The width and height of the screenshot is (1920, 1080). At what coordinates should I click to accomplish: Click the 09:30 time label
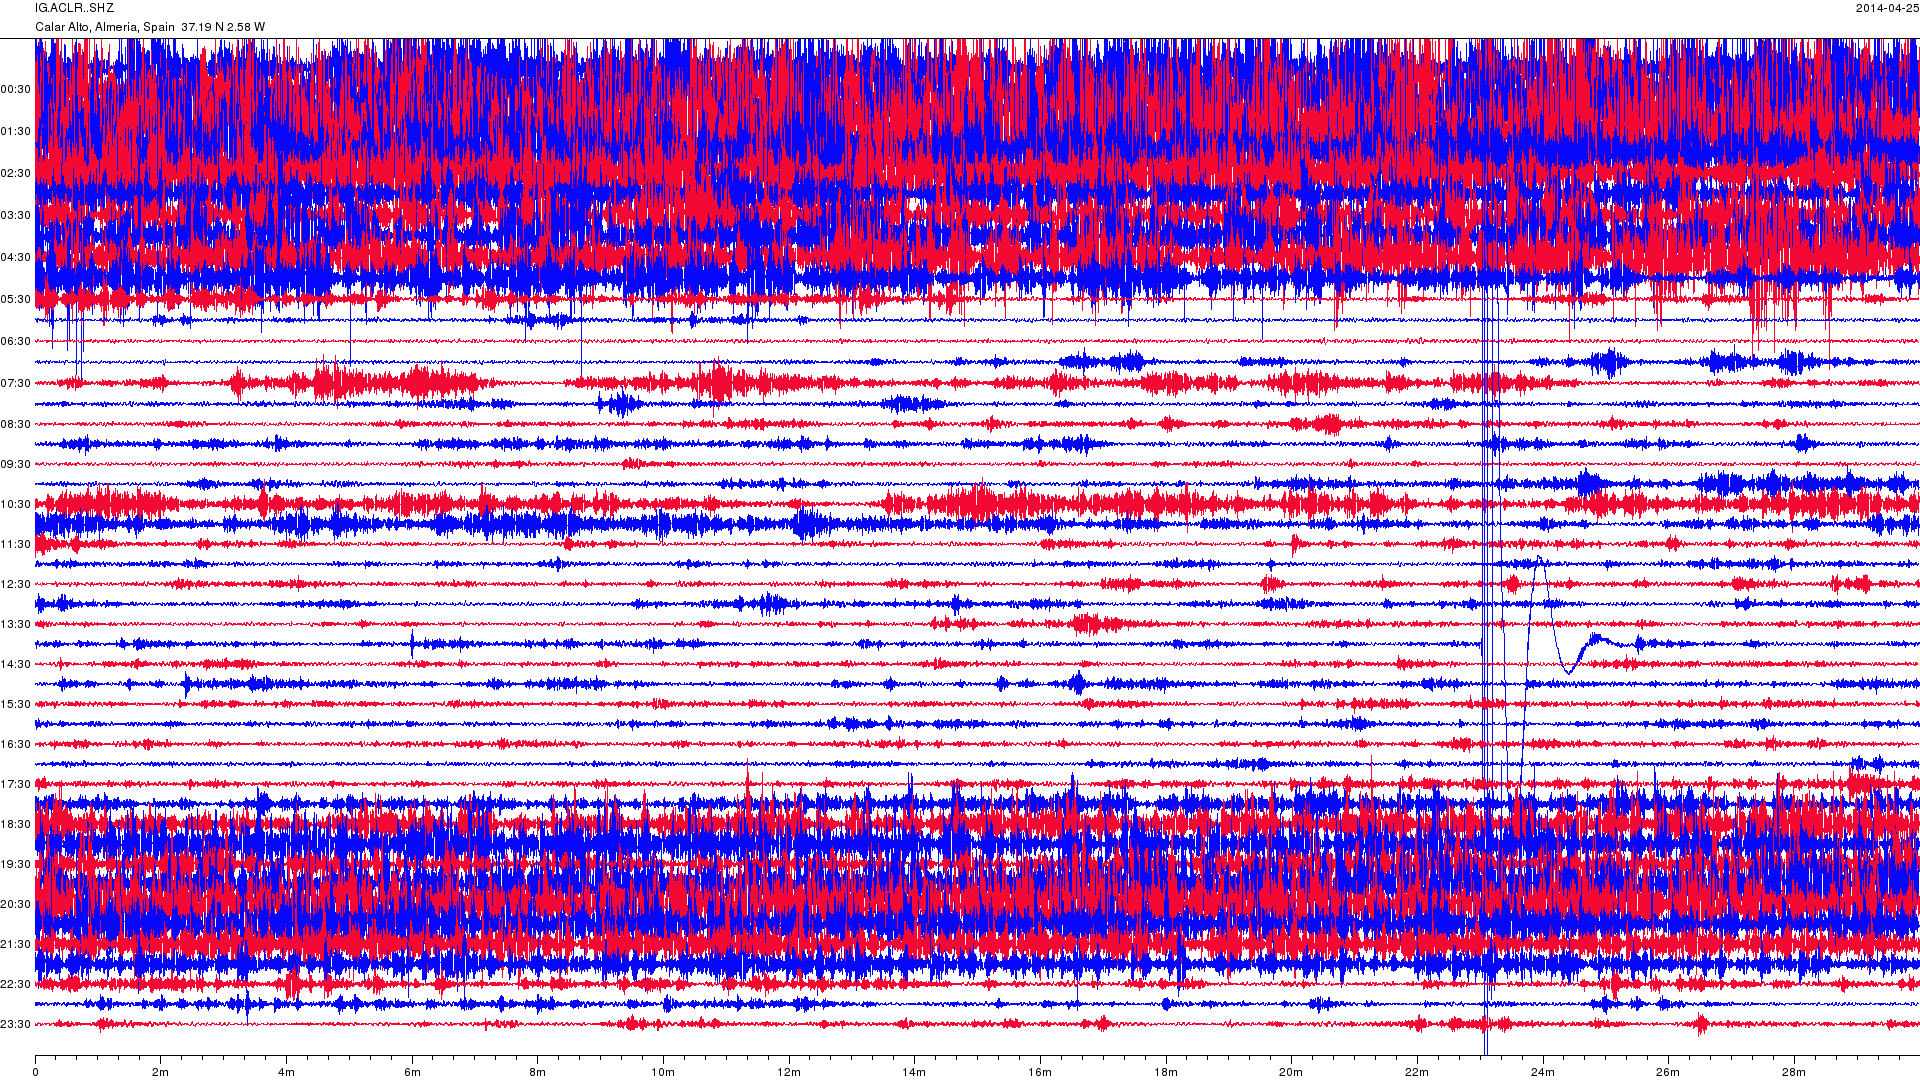(15, 465)
